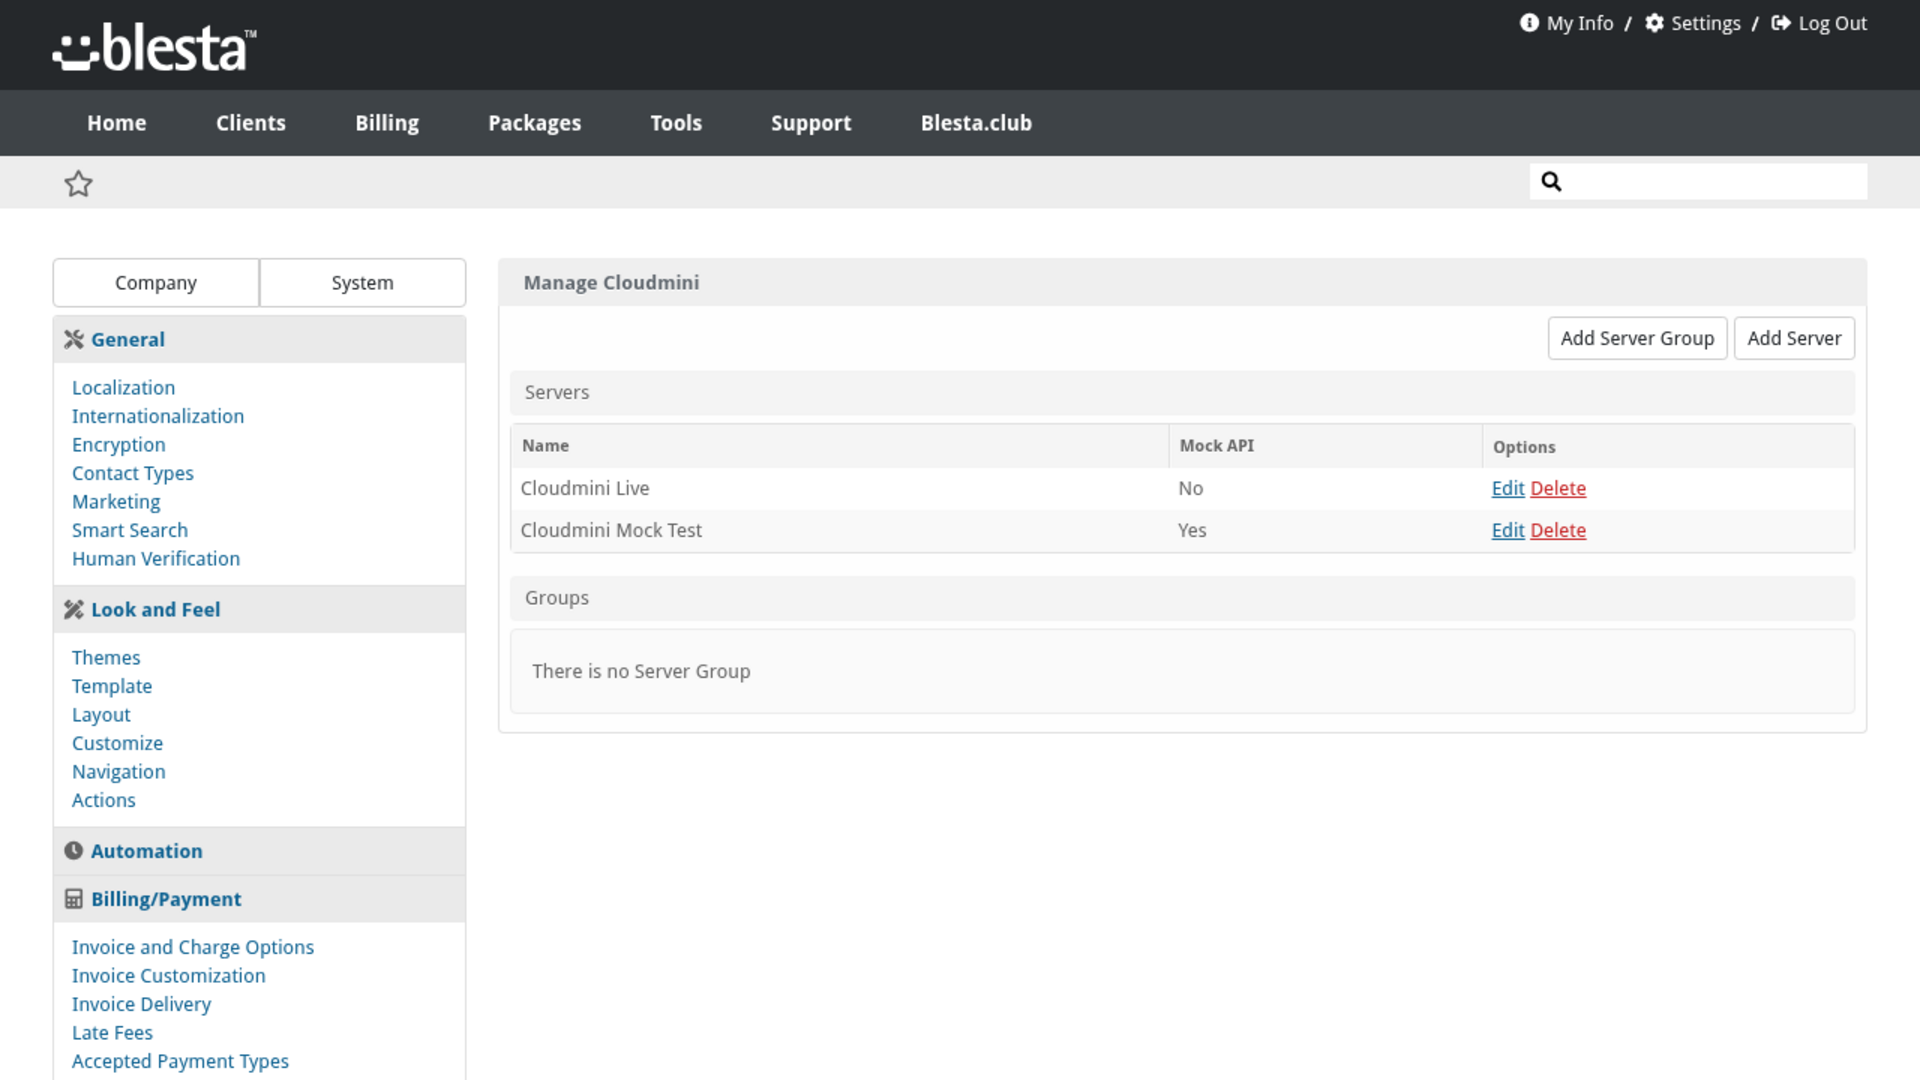Open Invoice Customization

tap(168, 976)
